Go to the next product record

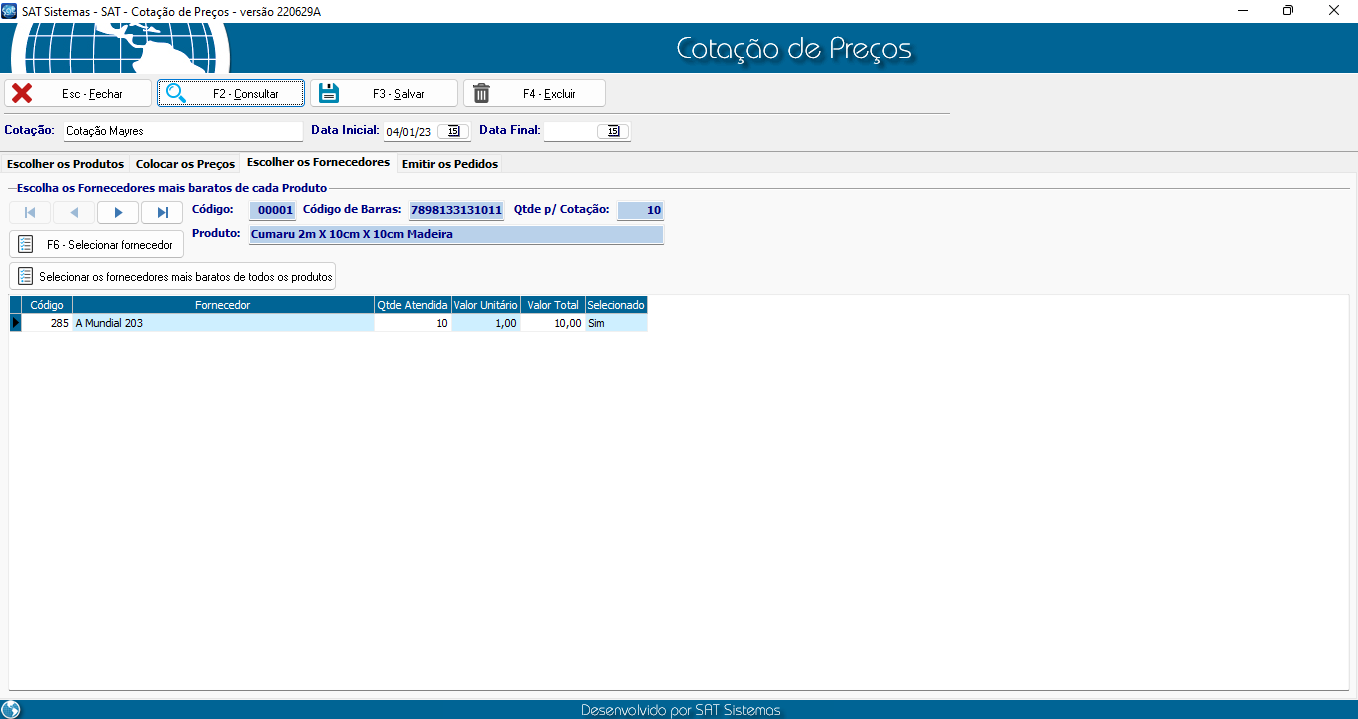(x=118, y=212)
